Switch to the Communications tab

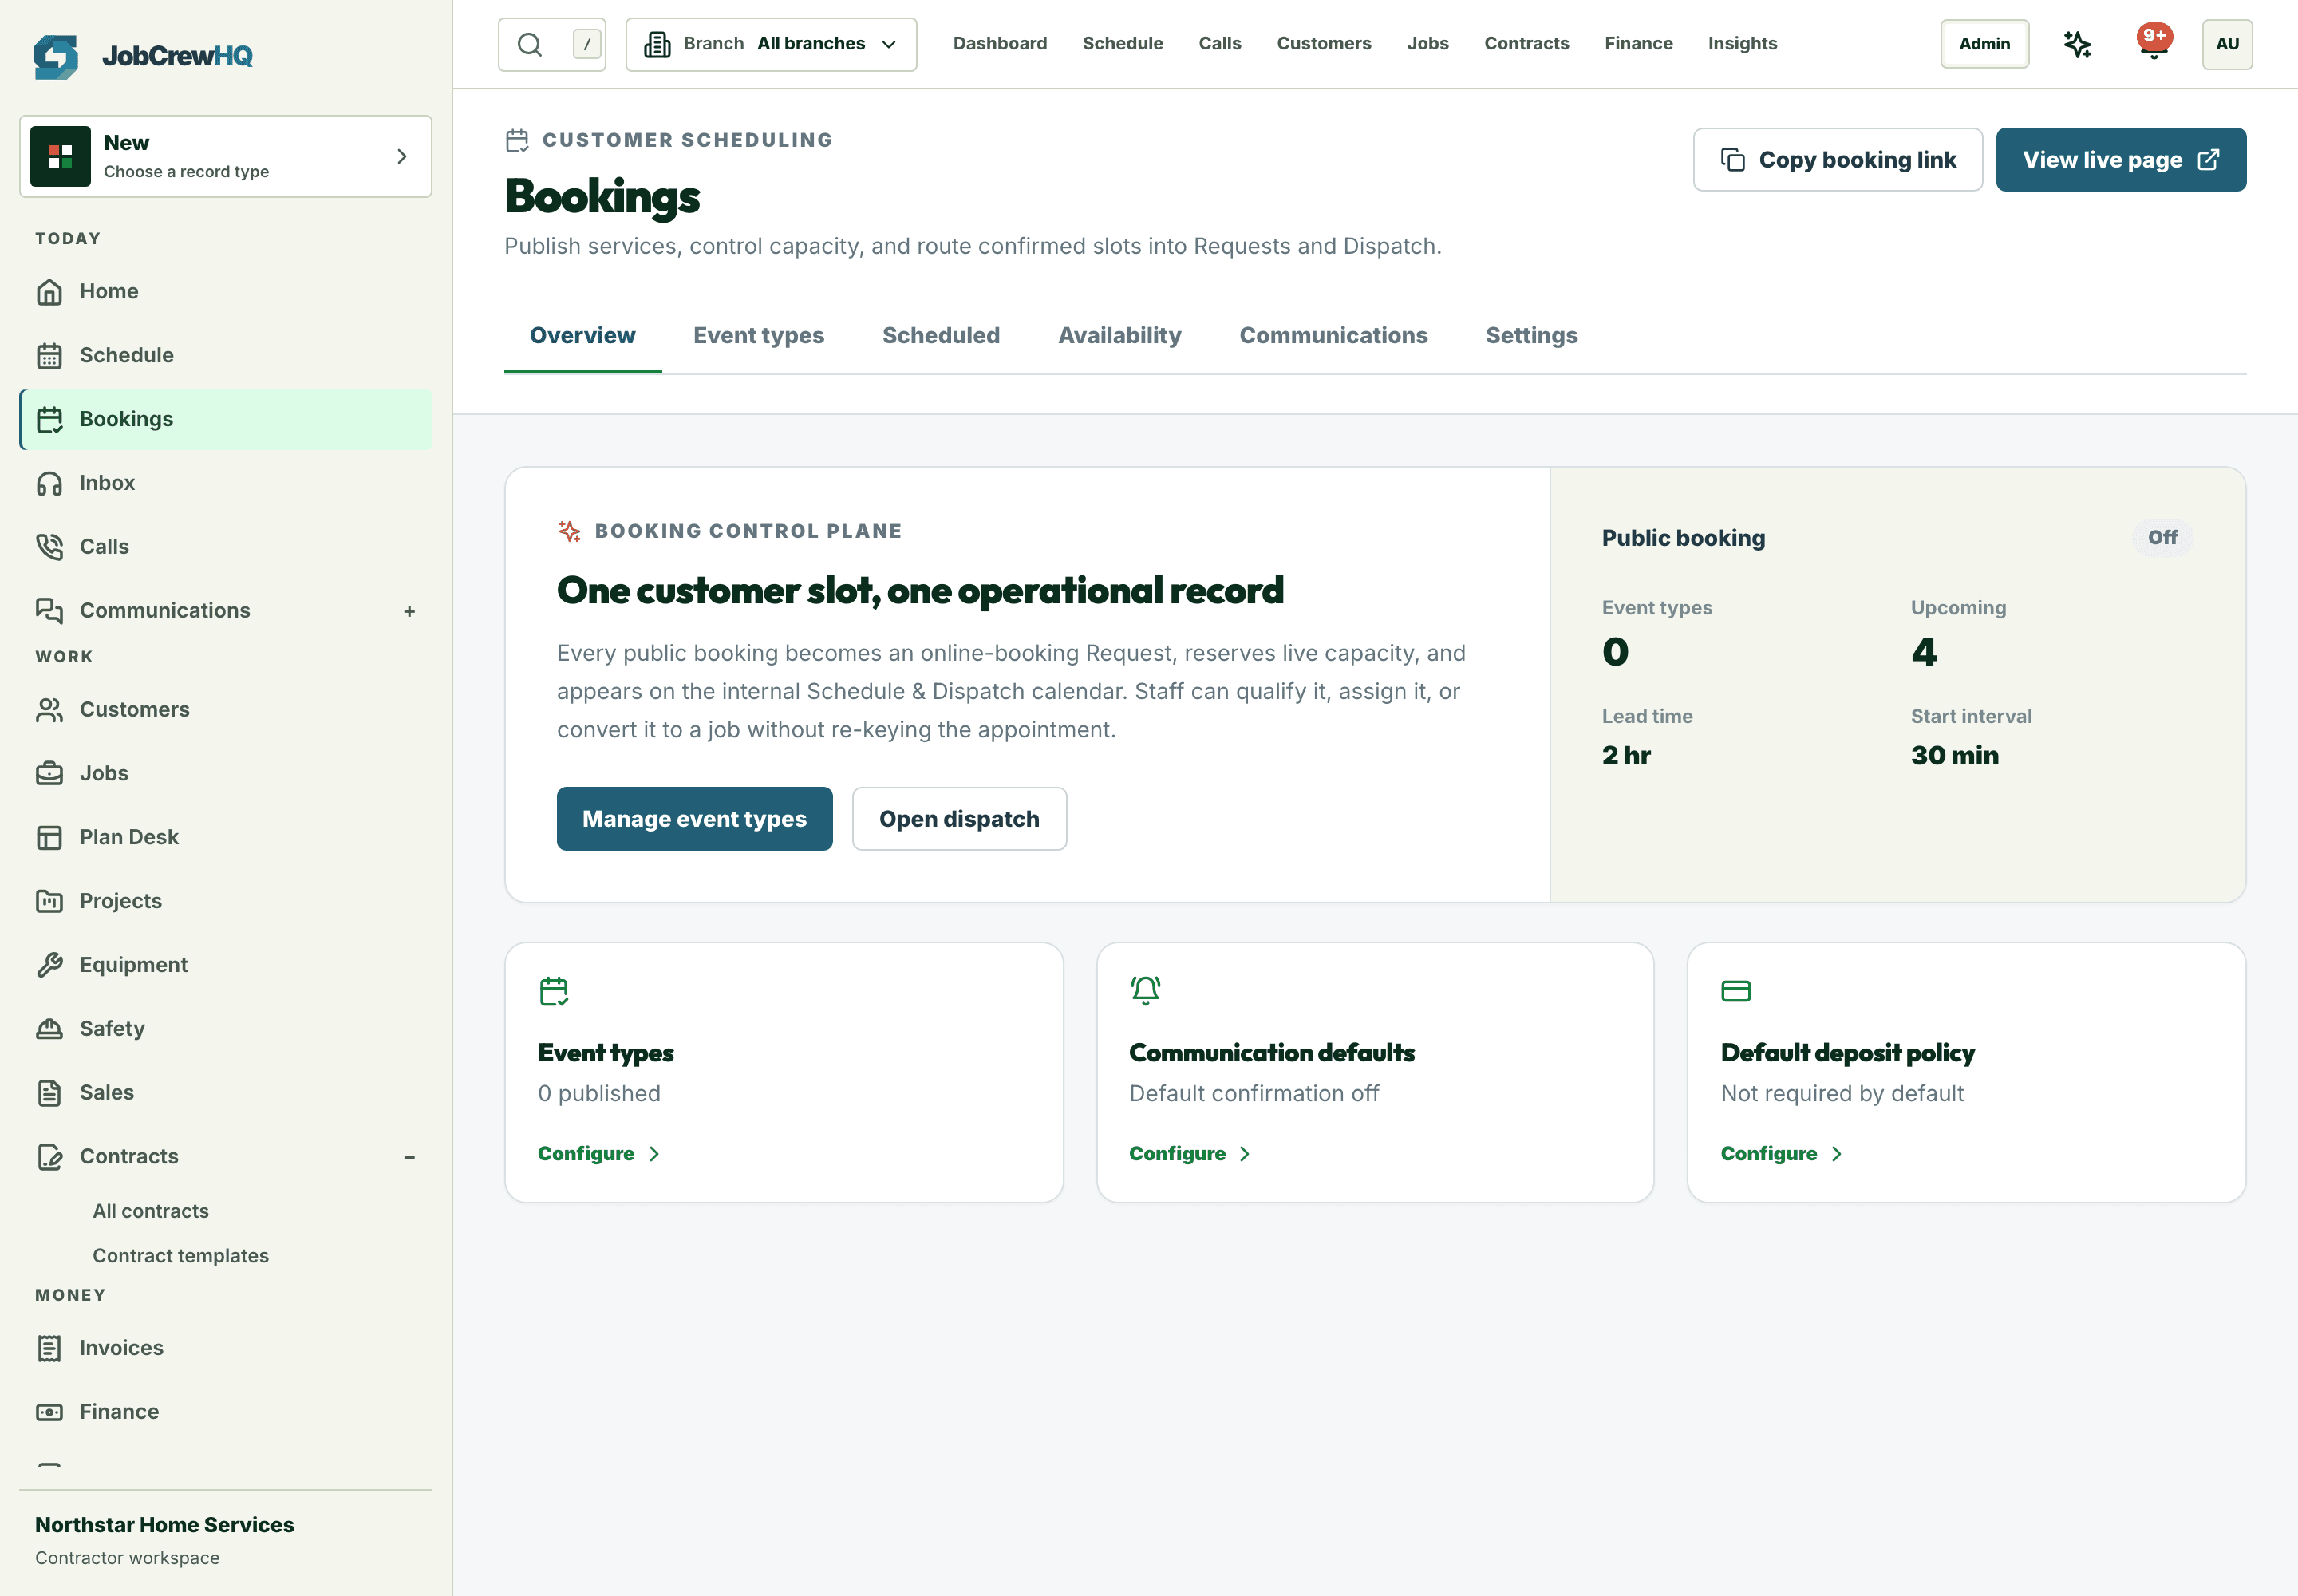click(x=1334, y=336)
